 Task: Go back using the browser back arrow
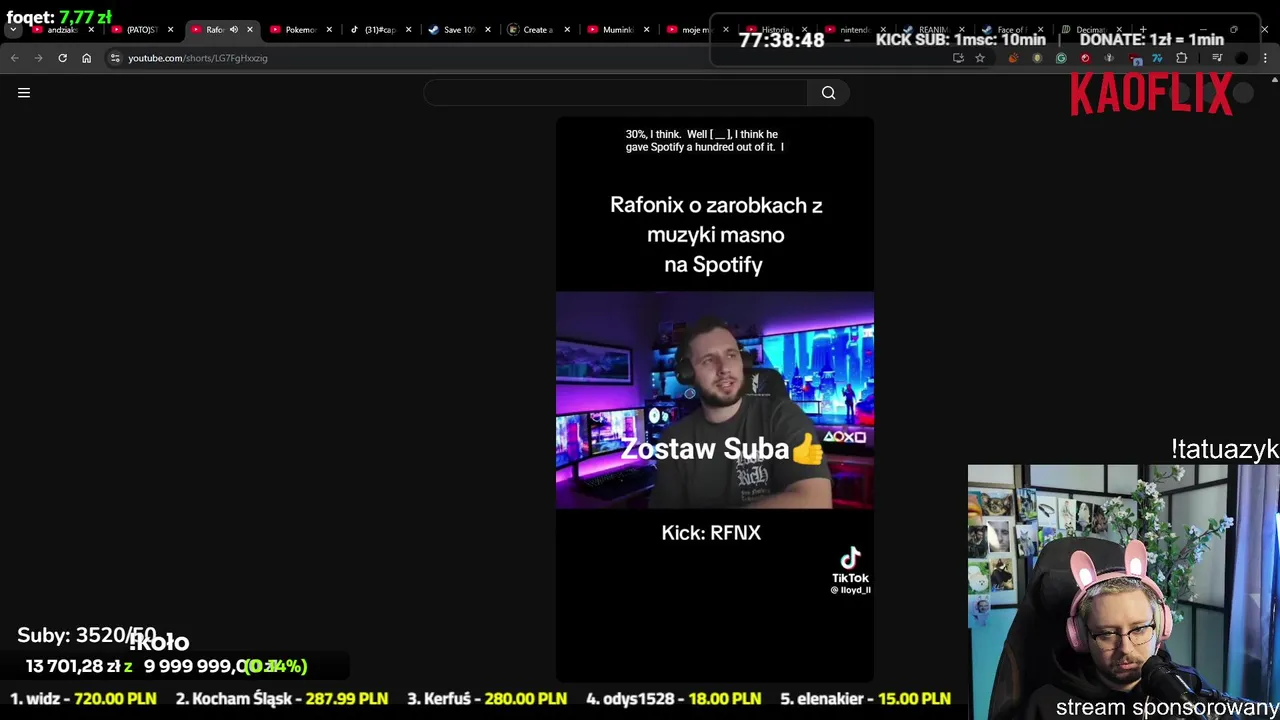coord(15,58)
